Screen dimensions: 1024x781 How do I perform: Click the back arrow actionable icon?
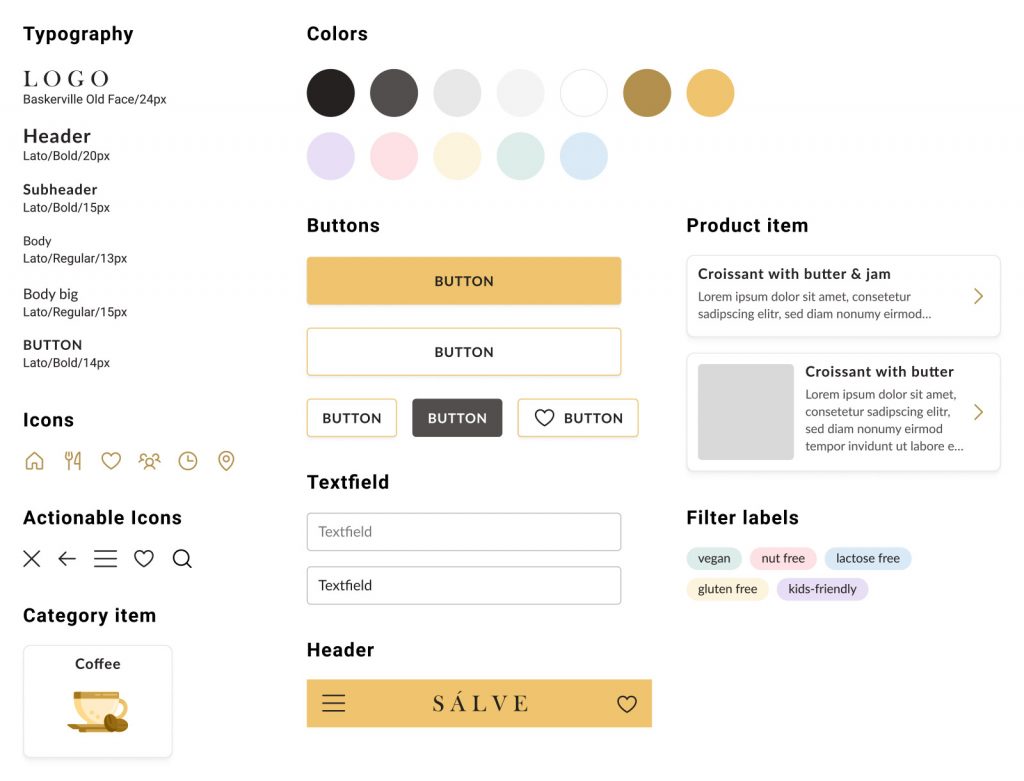(x=67, y=559)
